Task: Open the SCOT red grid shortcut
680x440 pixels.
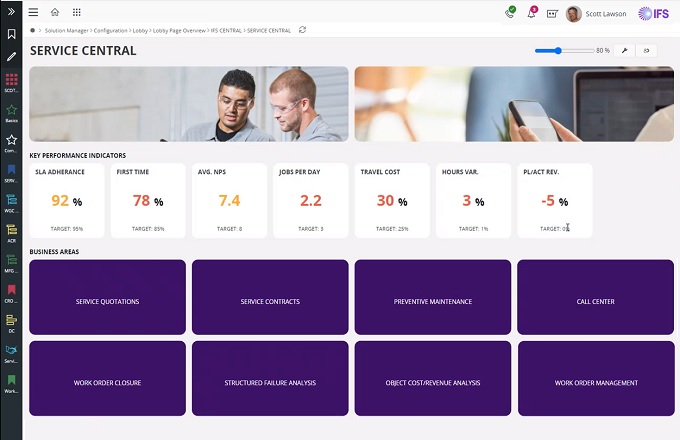Action: (11, 83)
